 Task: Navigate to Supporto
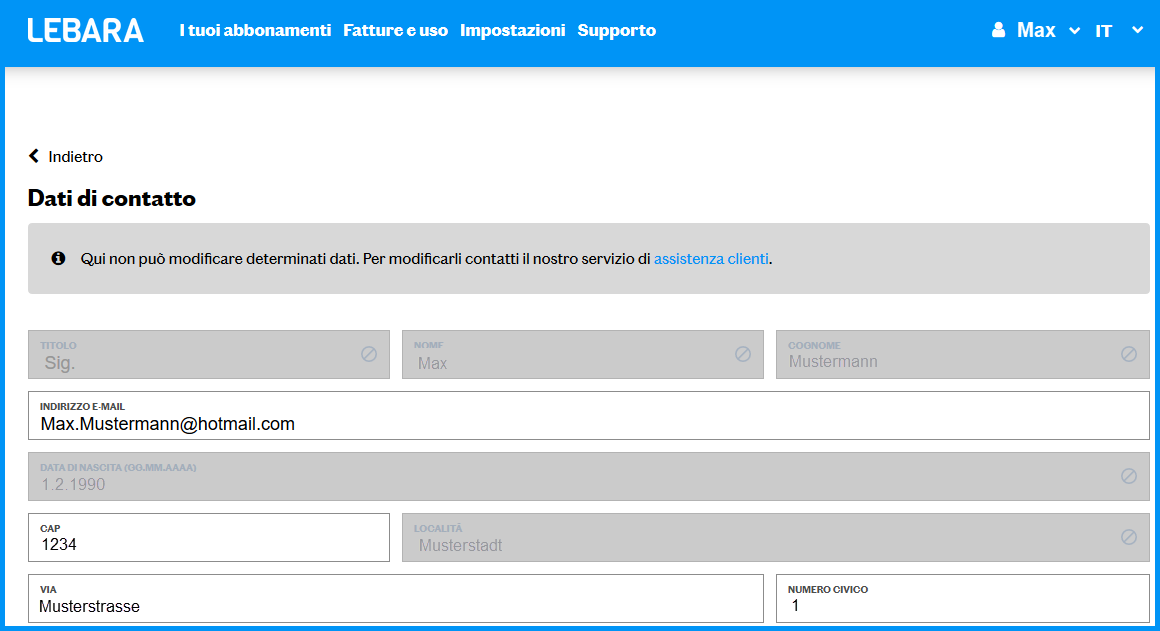[617, 31]
